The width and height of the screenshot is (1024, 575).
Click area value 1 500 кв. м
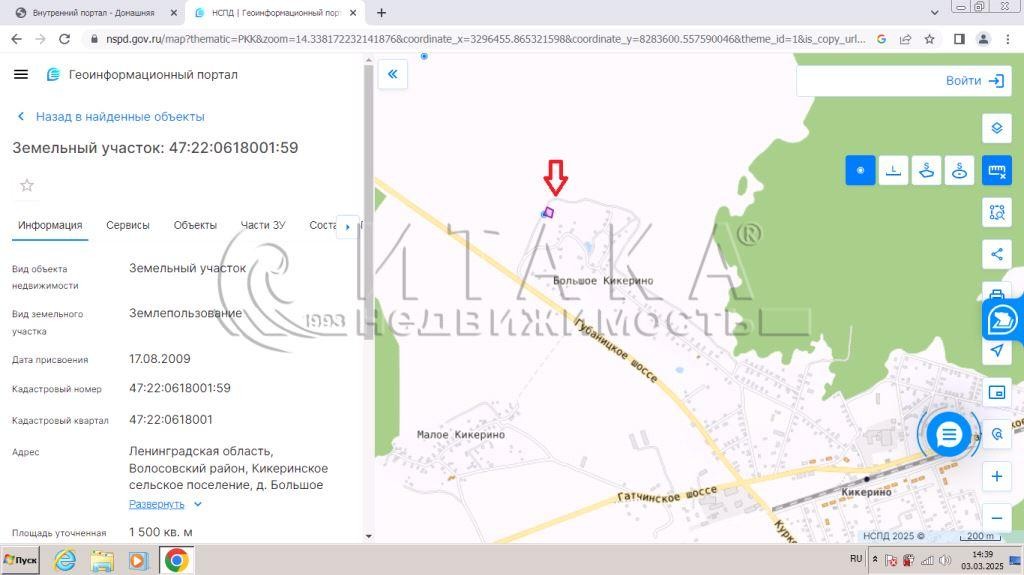pyautogui.click(x=161, y=532)
